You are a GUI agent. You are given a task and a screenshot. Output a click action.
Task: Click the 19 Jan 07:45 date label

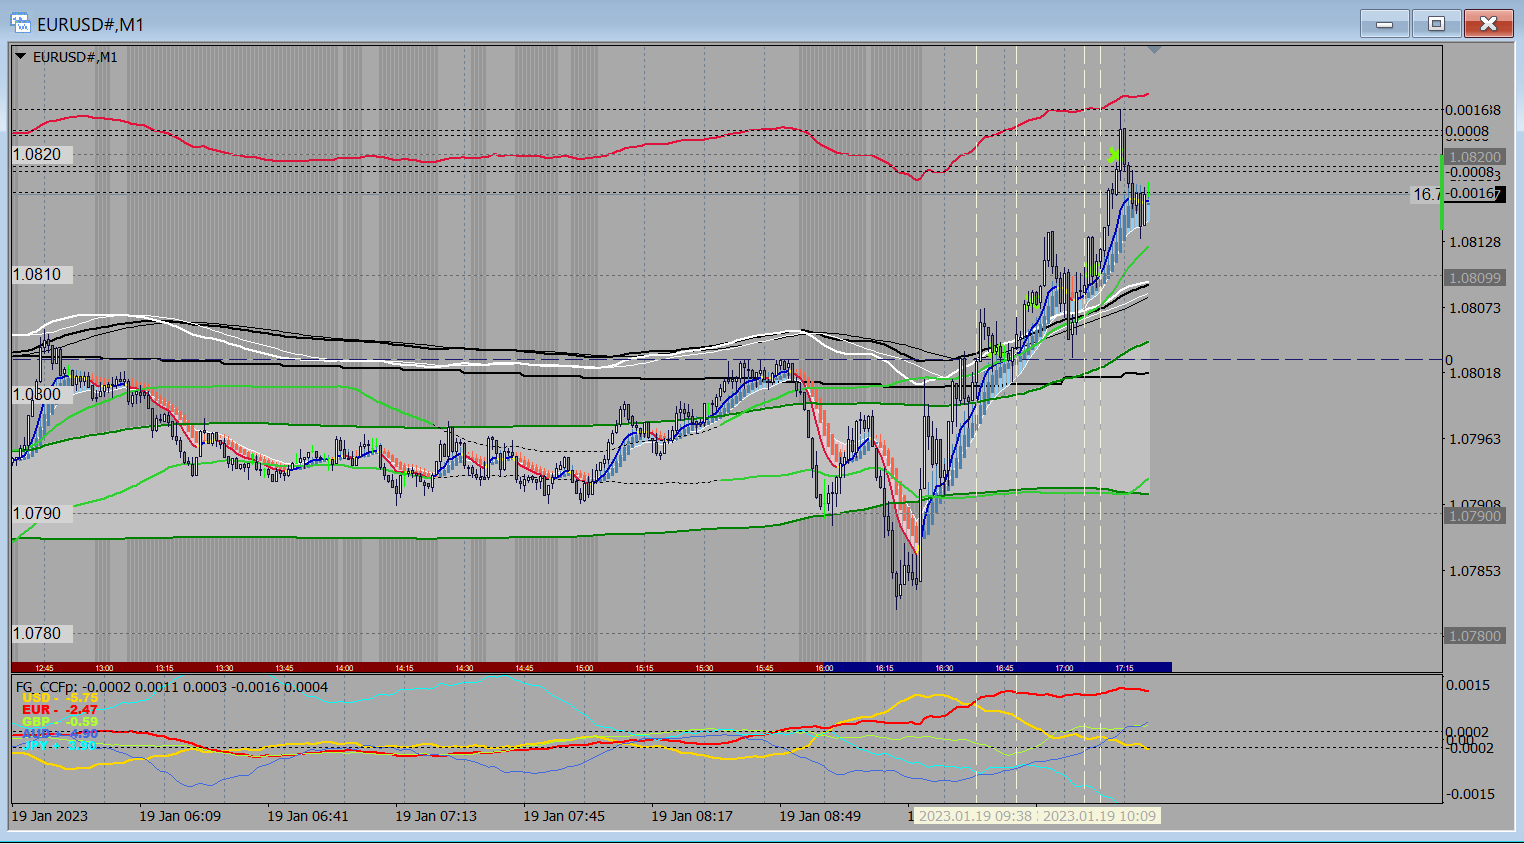(563, 816)
